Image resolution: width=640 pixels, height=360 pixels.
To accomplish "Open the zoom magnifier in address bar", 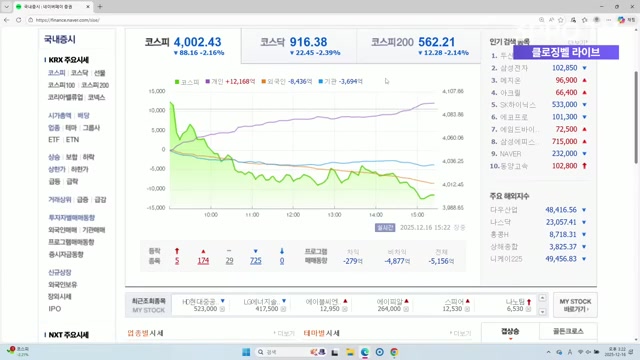I will click(541, 20).
